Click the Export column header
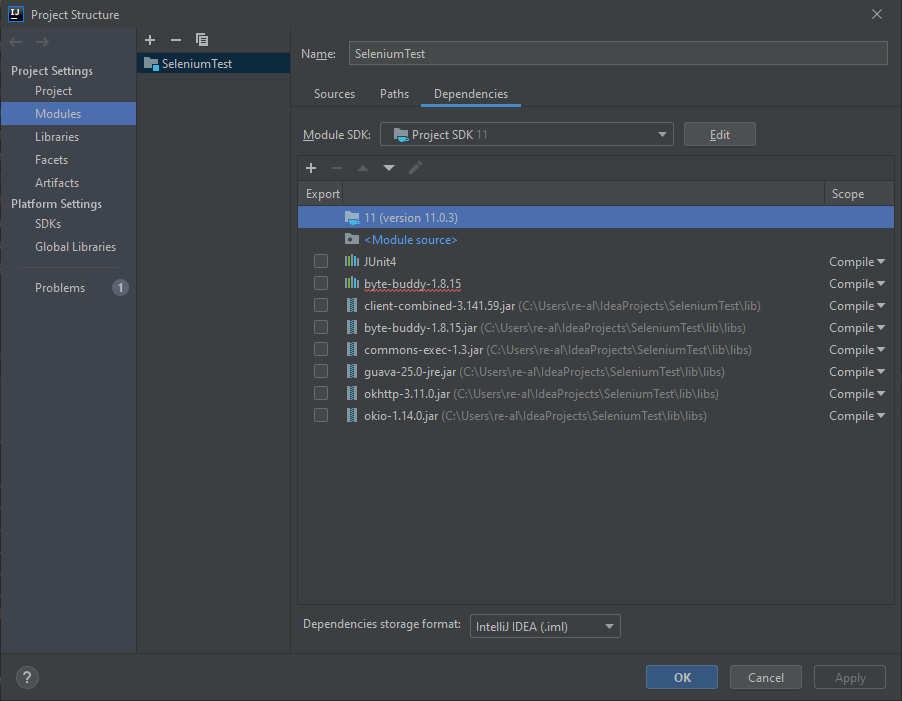Image resolution: width=902 pixels, height=701 pixels. (x=322, y=194)
